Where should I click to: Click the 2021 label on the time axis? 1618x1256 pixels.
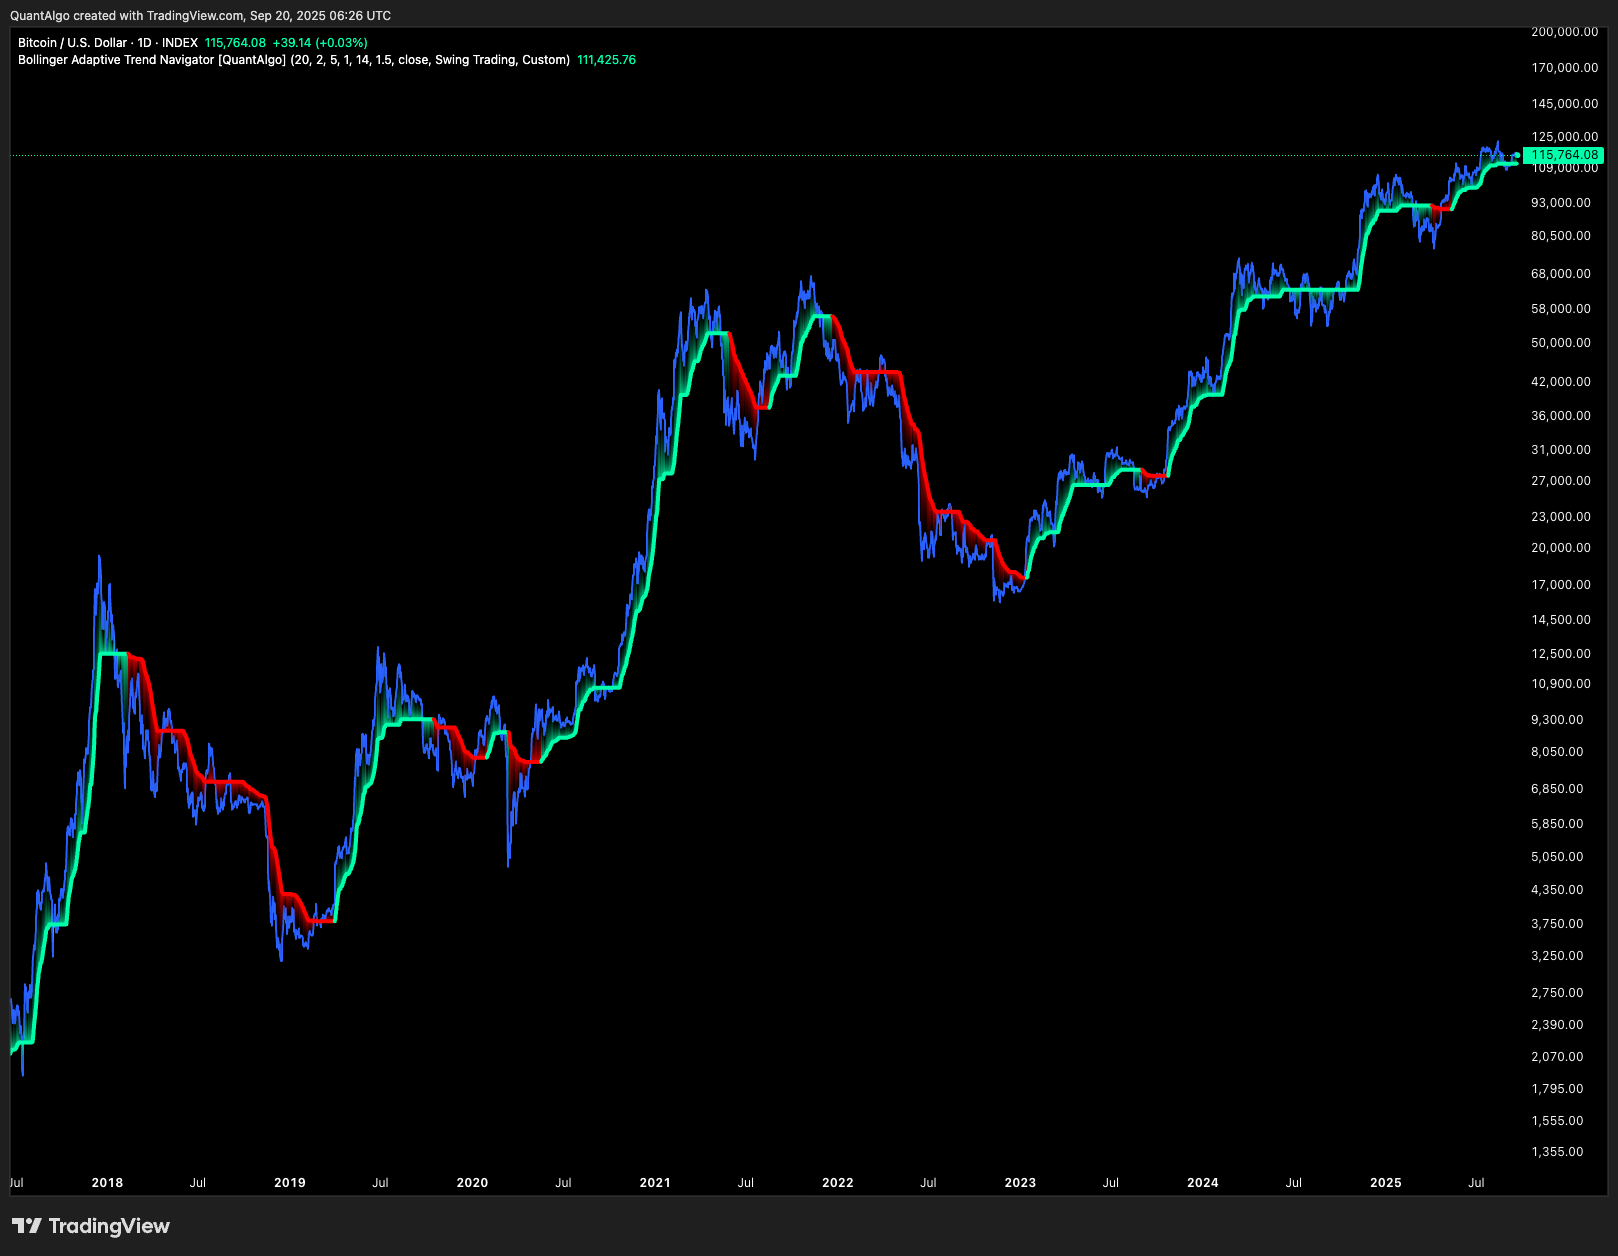tap(655, 1183)
